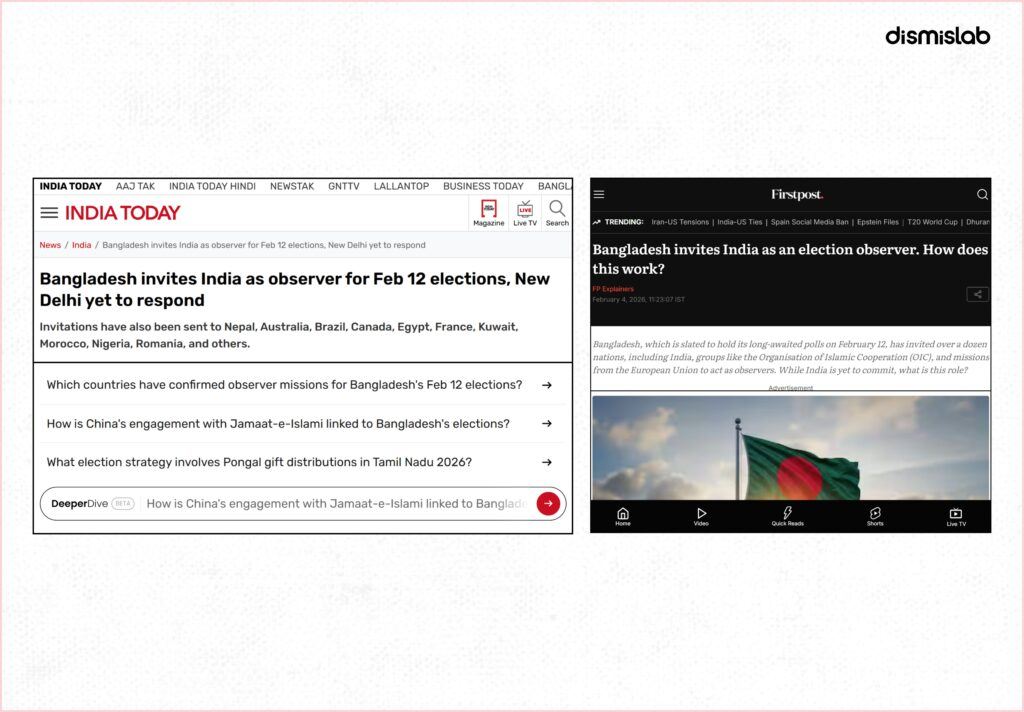Screen dimensions: 1024x712
Task: Open India Today hamburger menu
Action: 49,213
